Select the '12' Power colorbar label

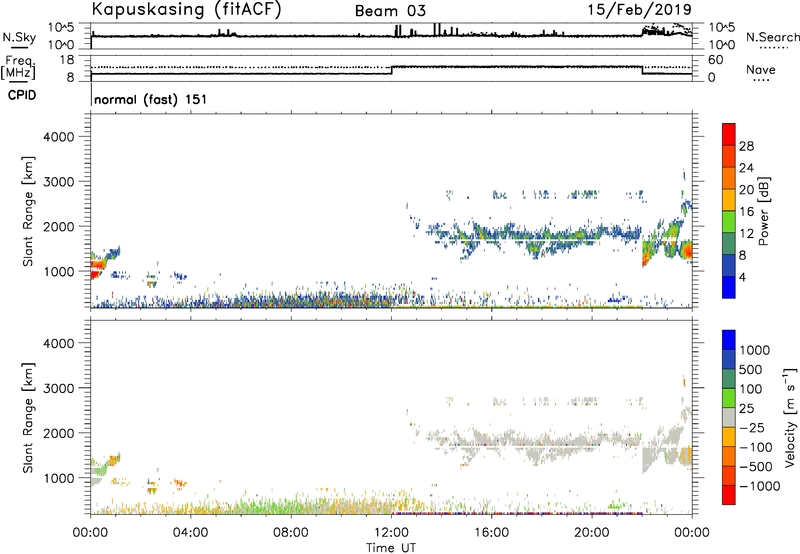(x=746, y=234)
